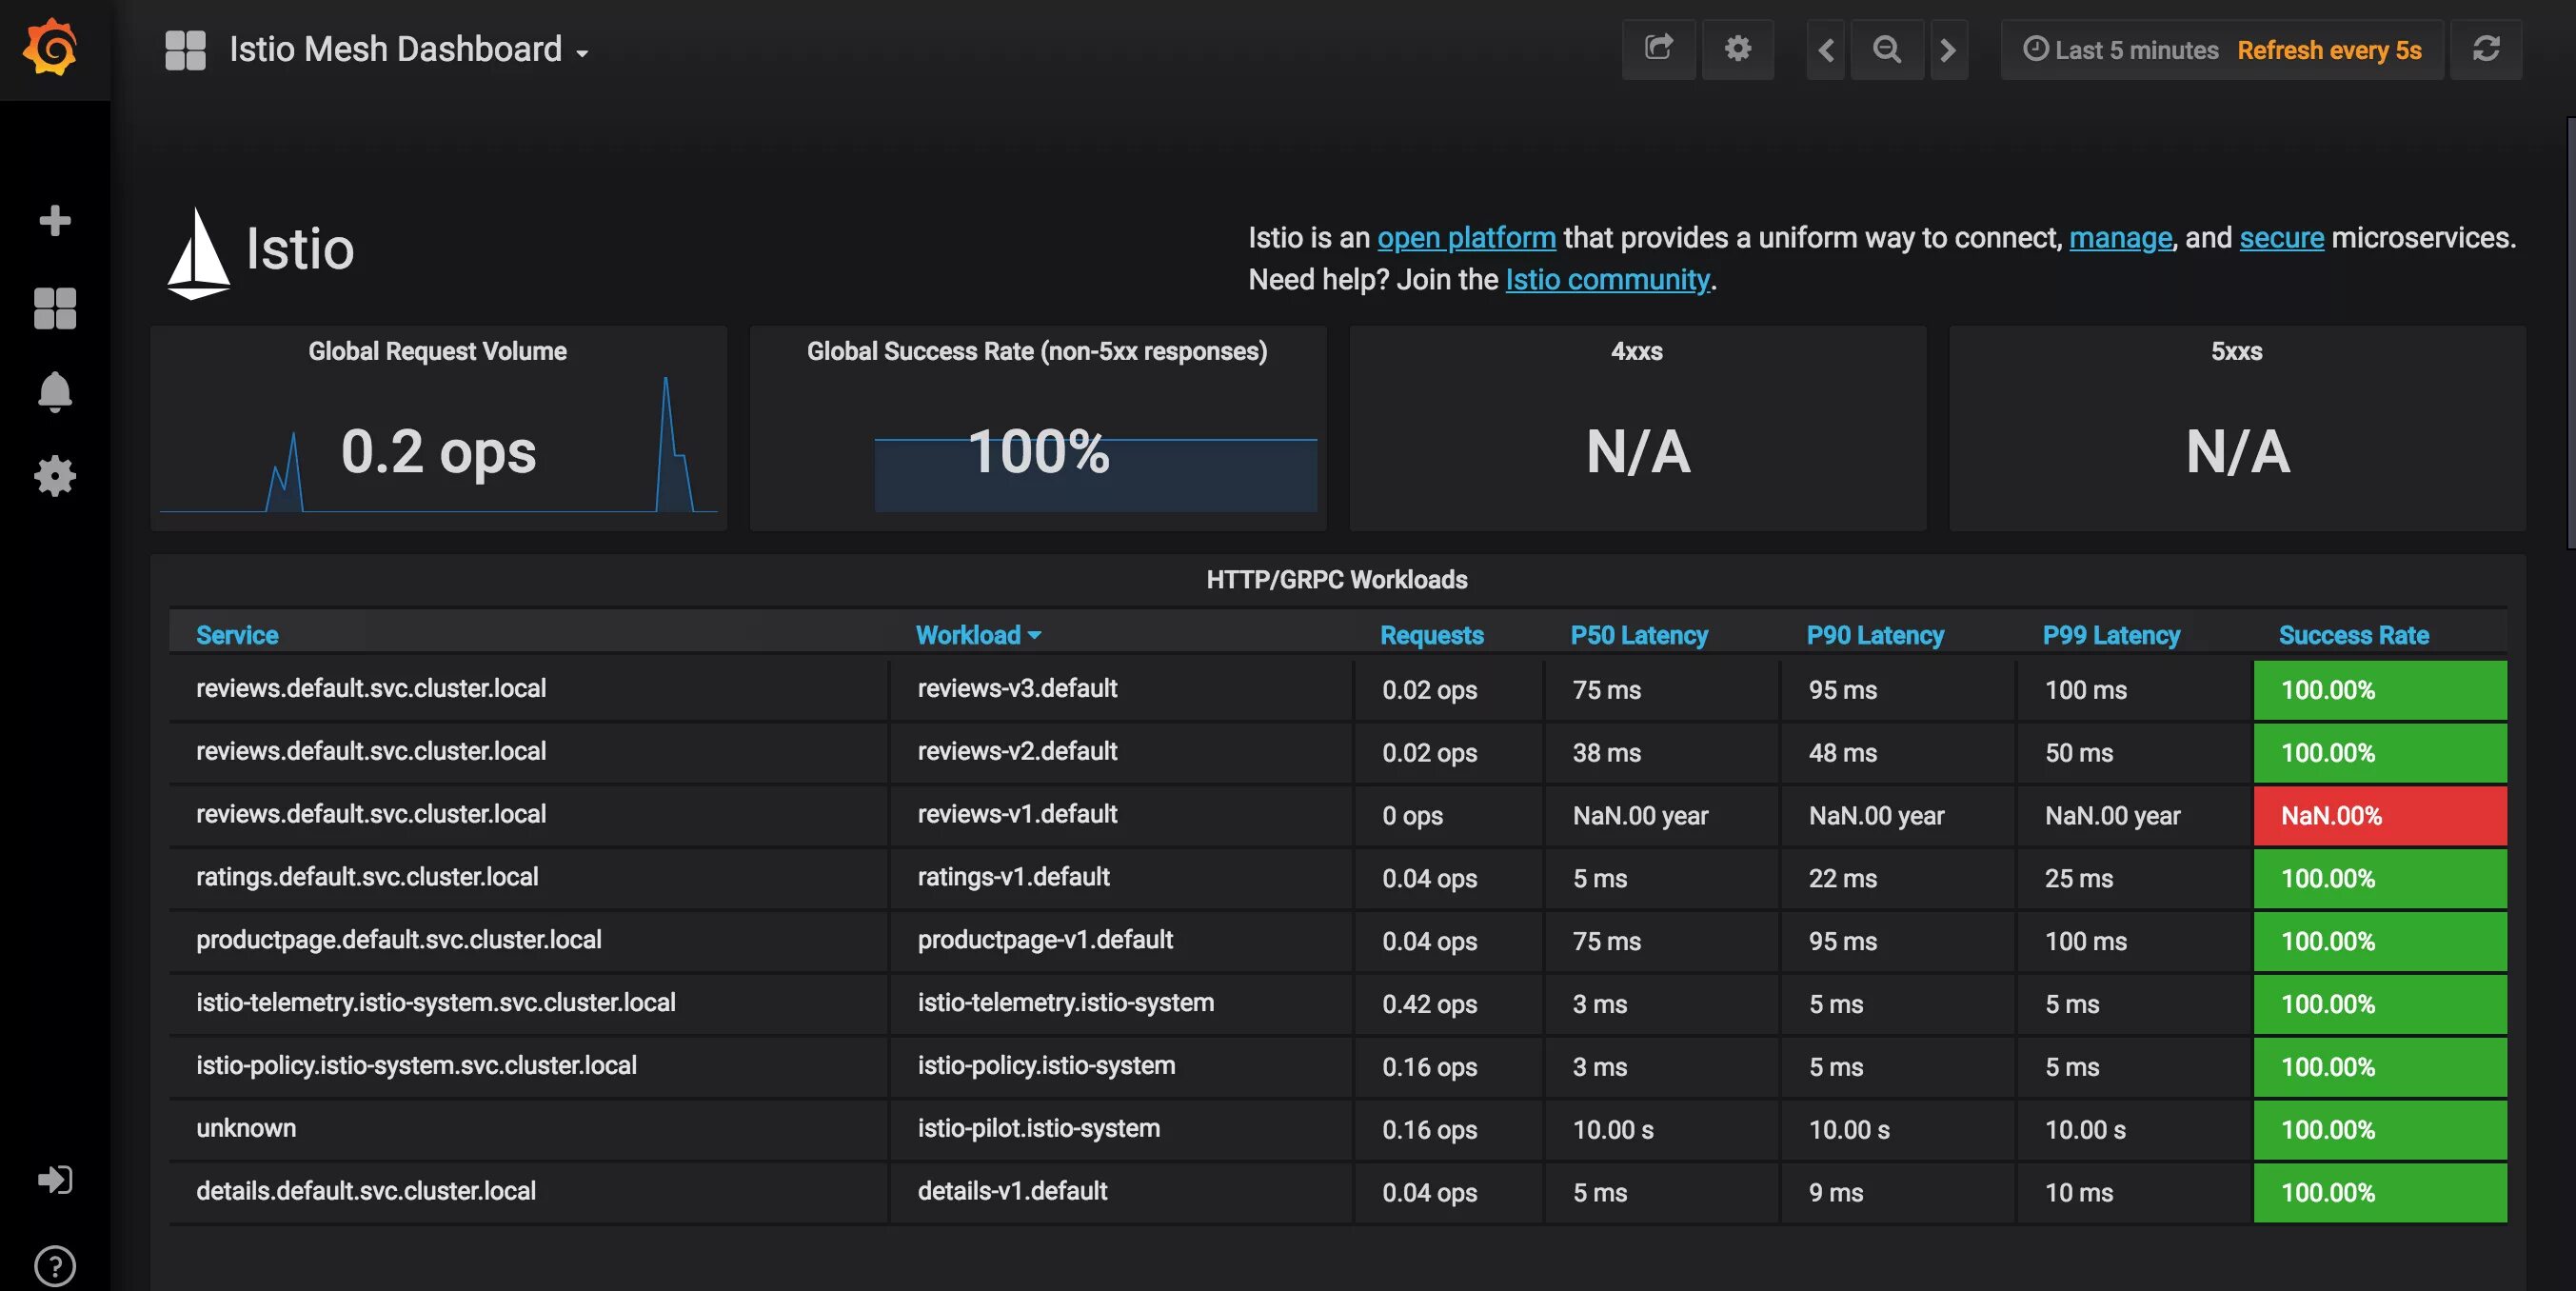2576x1291 pixels.
Task: Open the Configuration gear in sidebar
Action: [x=55, y=476]
